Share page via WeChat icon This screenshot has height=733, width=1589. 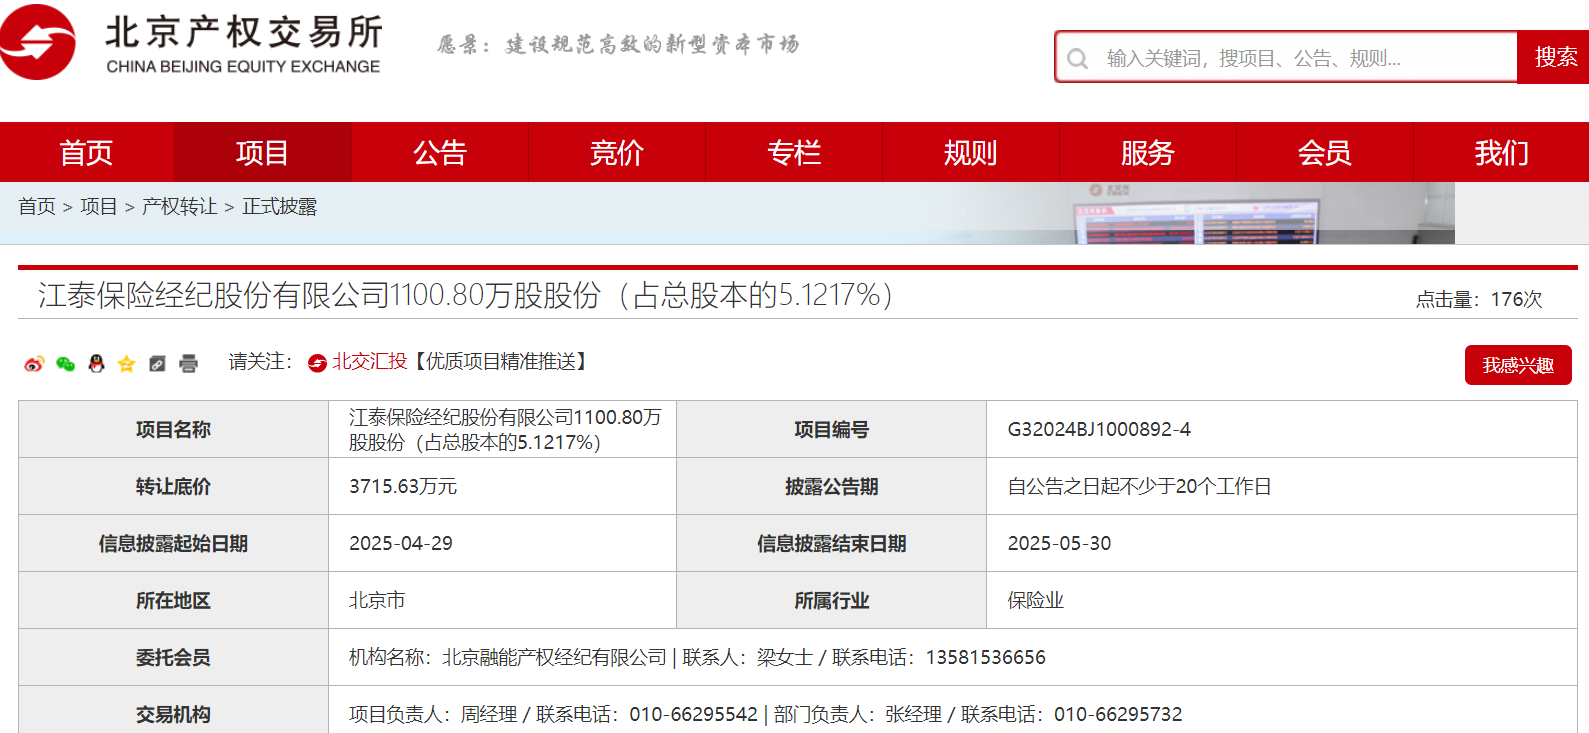[x=65, y=364]
